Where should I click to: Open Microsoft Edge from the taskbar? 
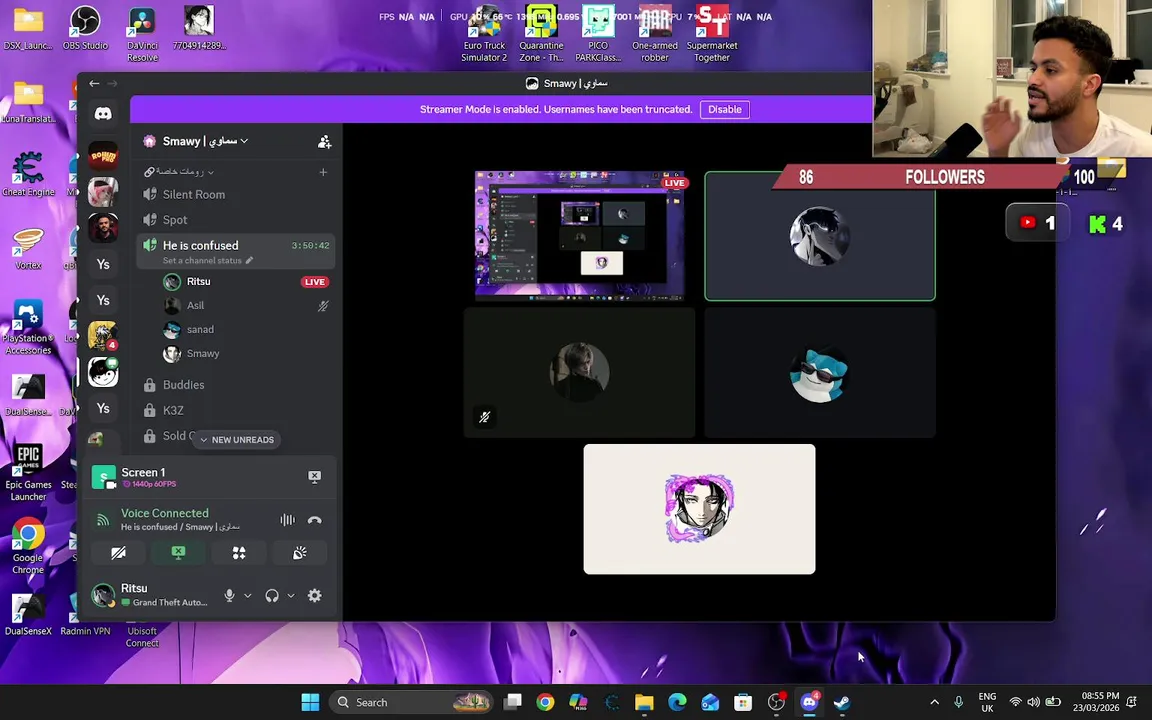point(677,702)
